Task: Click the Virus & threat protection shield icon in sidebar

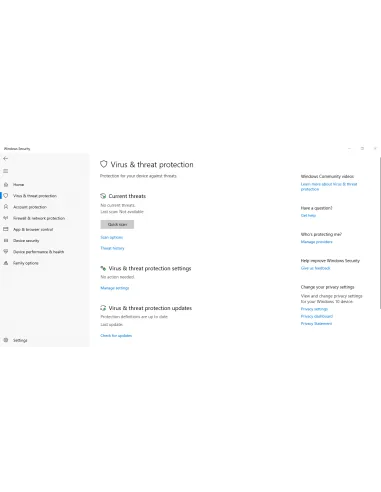Action: 6,196
